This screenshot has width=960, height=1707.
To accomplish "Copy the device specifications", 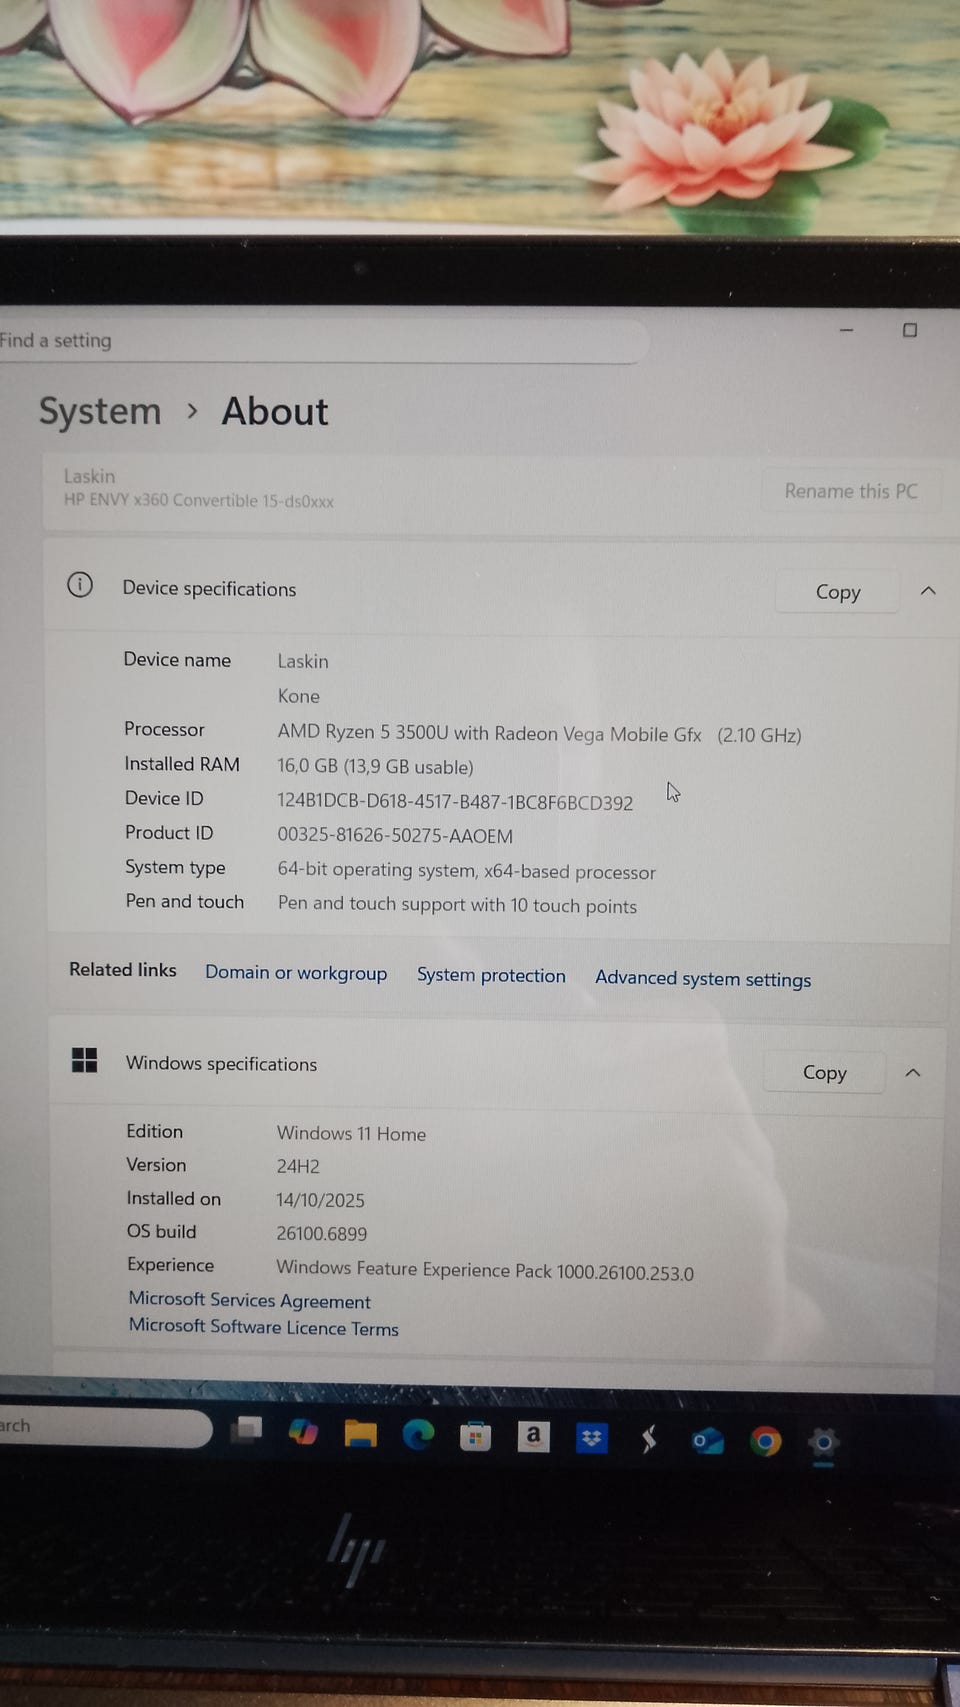I will 837,592.
